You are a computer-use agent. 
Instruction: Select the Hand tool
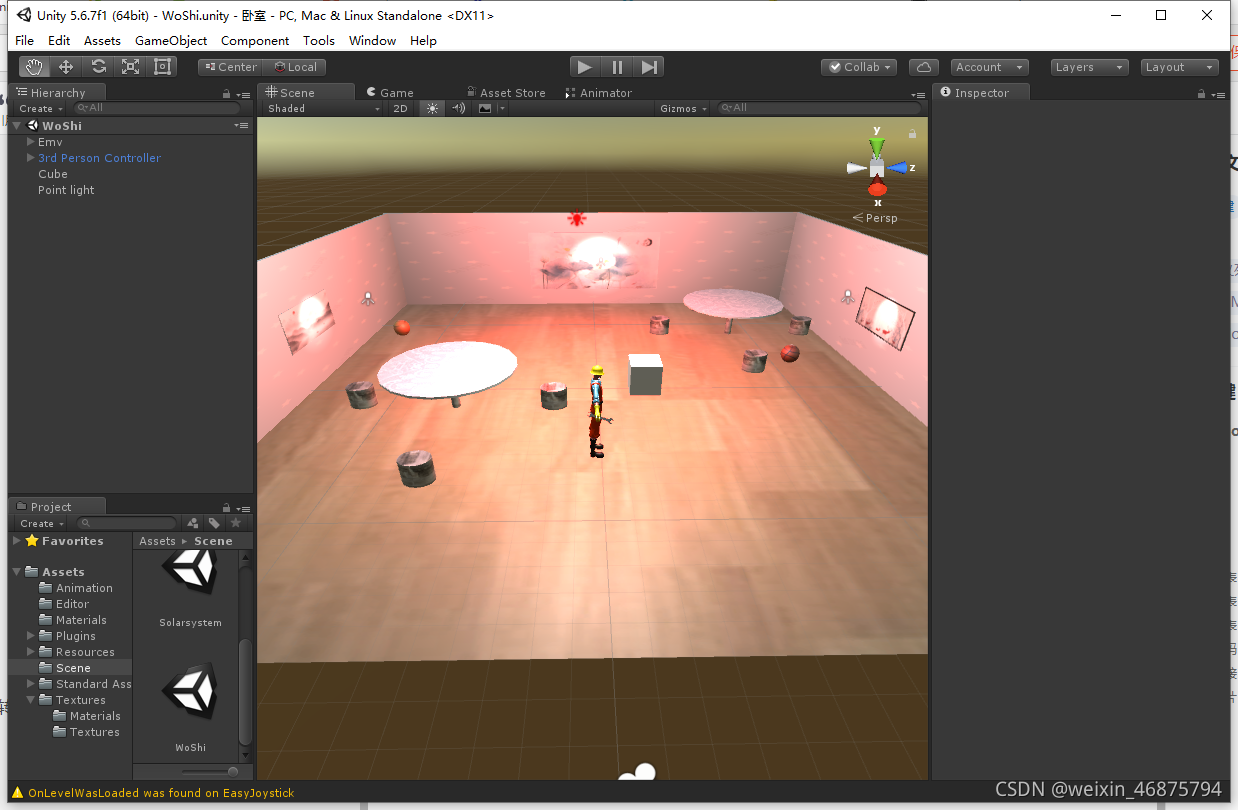click(x=35, y=67)
